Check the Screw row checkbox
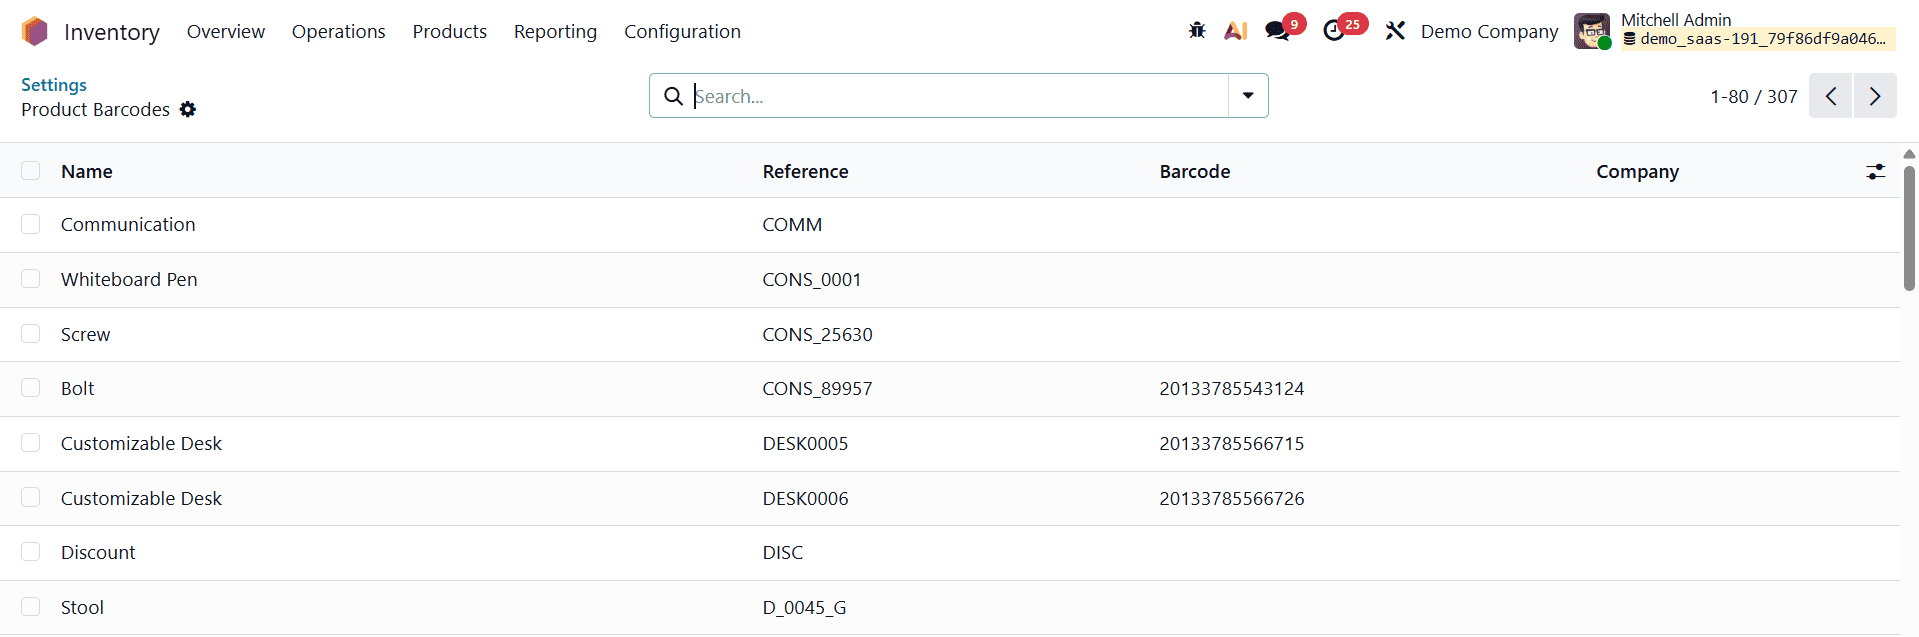Image resolution: width=1919 pixels, height=637 pixels. [x=31, y=334]
